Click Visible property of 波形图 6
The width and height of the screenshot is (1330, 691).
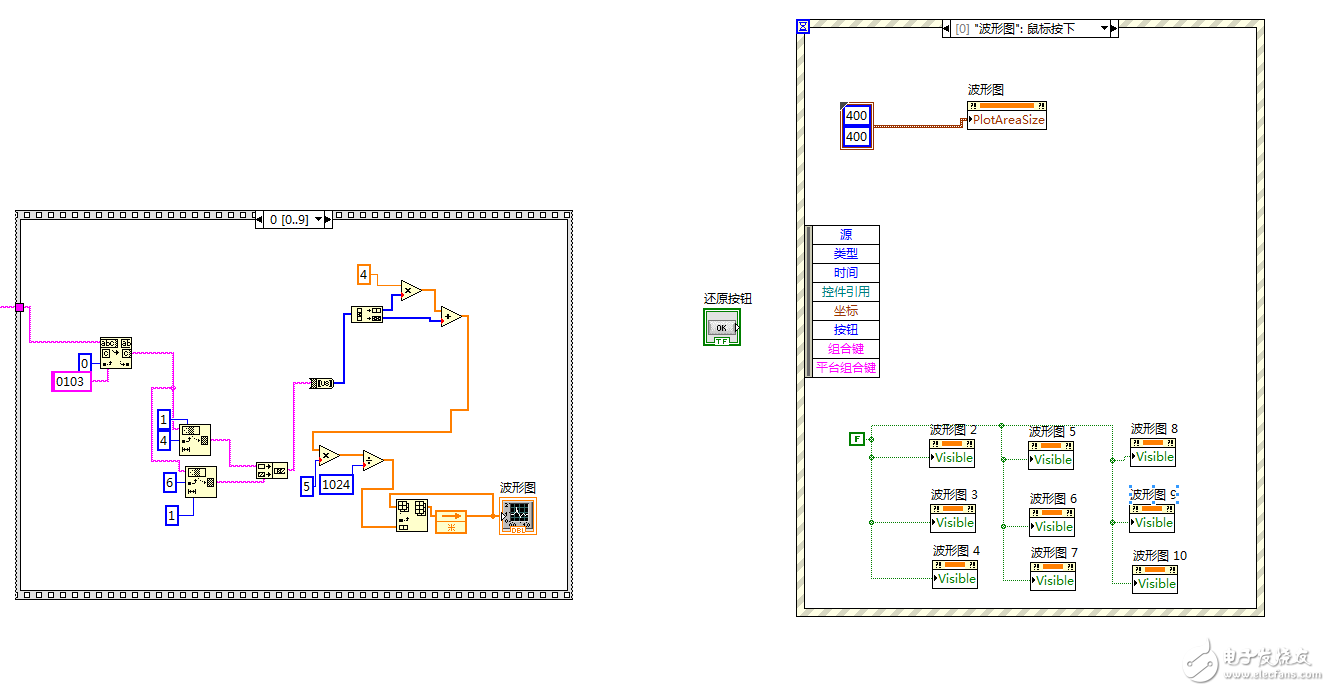(x=1053, y=527)
